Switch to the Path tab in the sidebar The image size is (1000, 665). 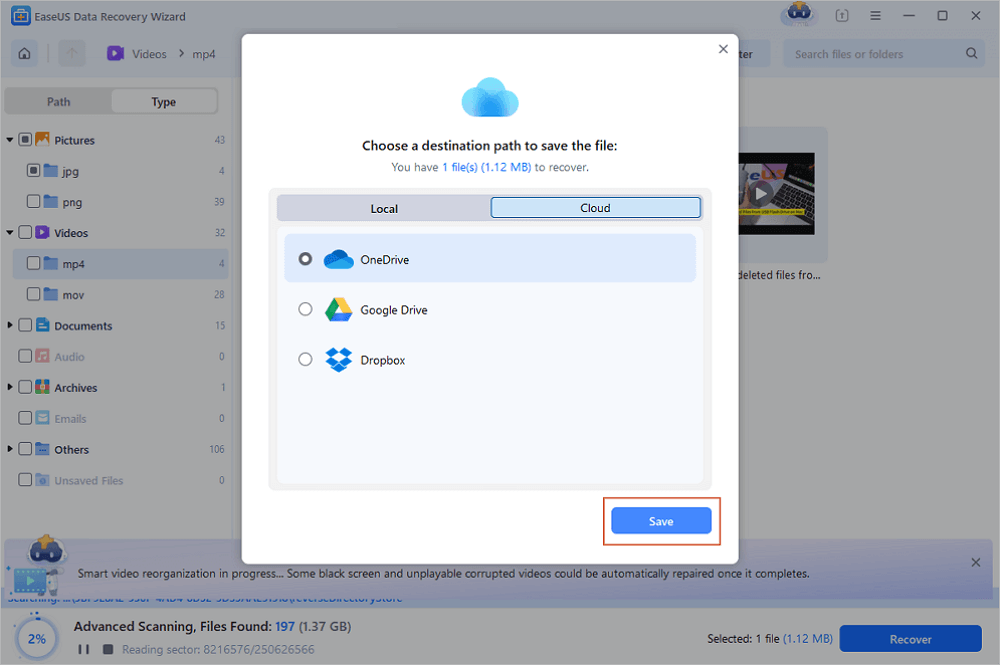[x=58, y=101]
